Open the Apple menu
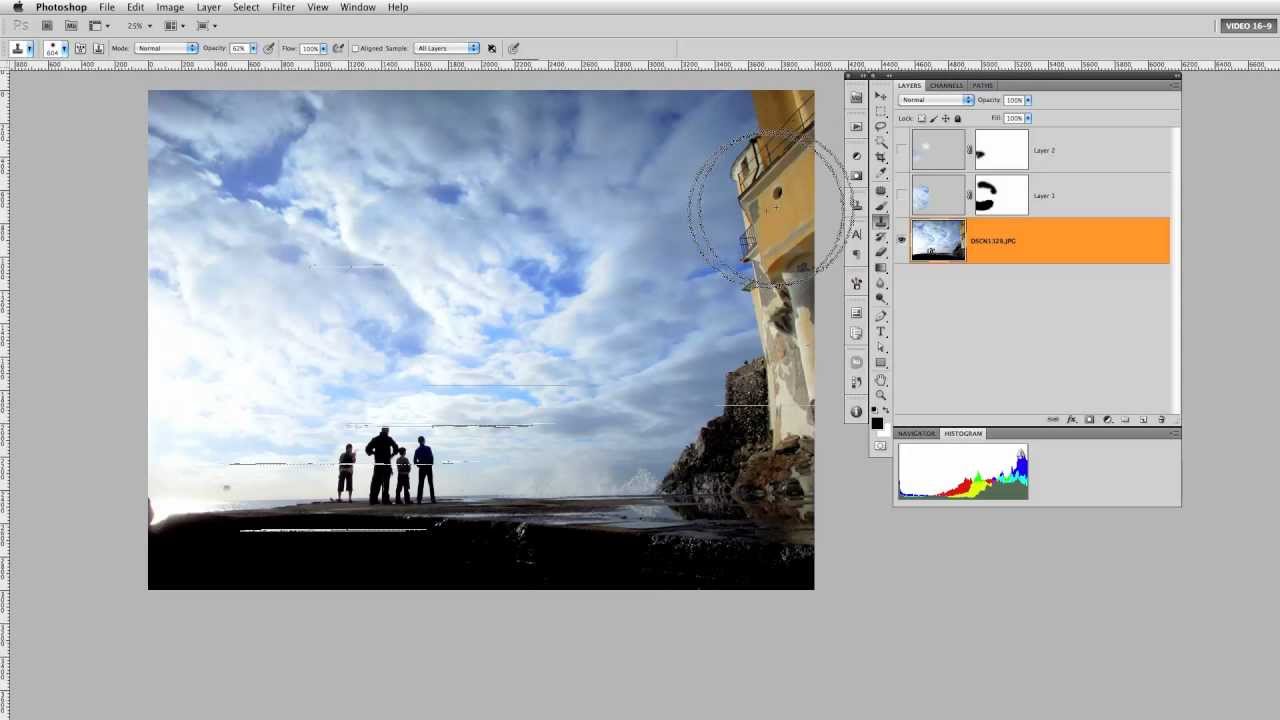 point(17,7)
